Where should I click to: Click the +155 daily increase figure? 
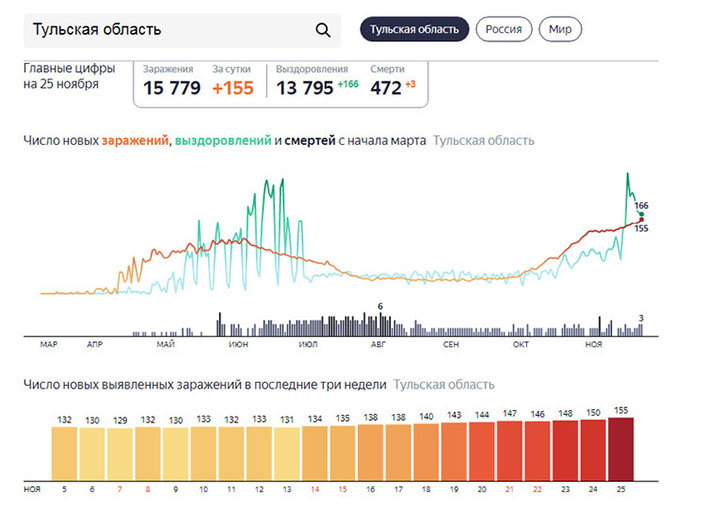(233, 88)
